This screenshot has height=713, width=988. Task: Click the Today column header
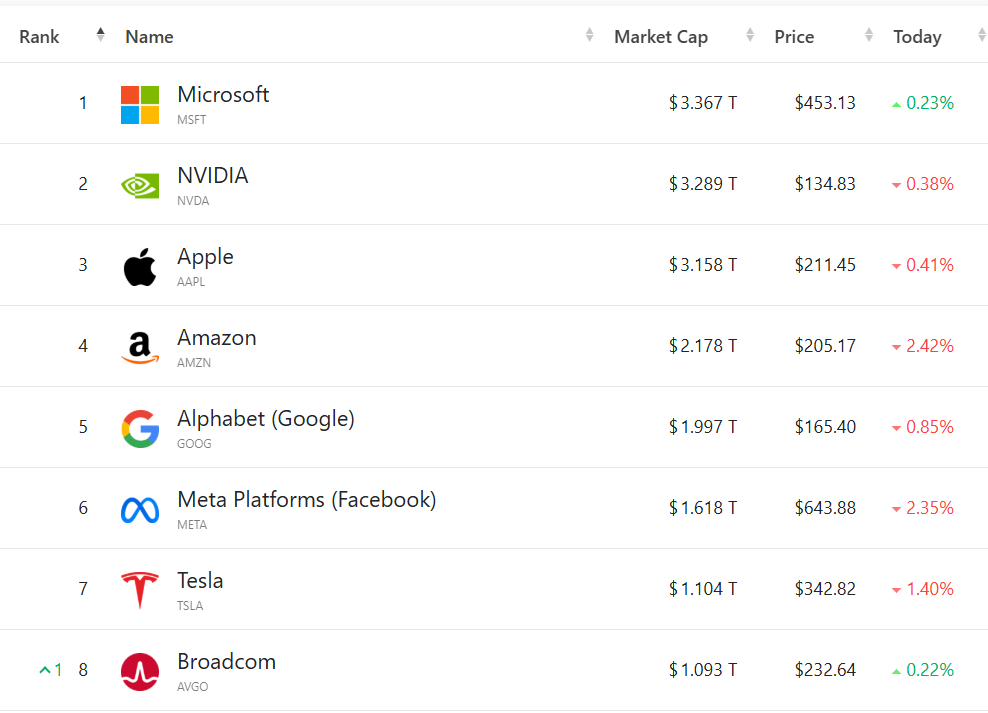pos(917,37)
